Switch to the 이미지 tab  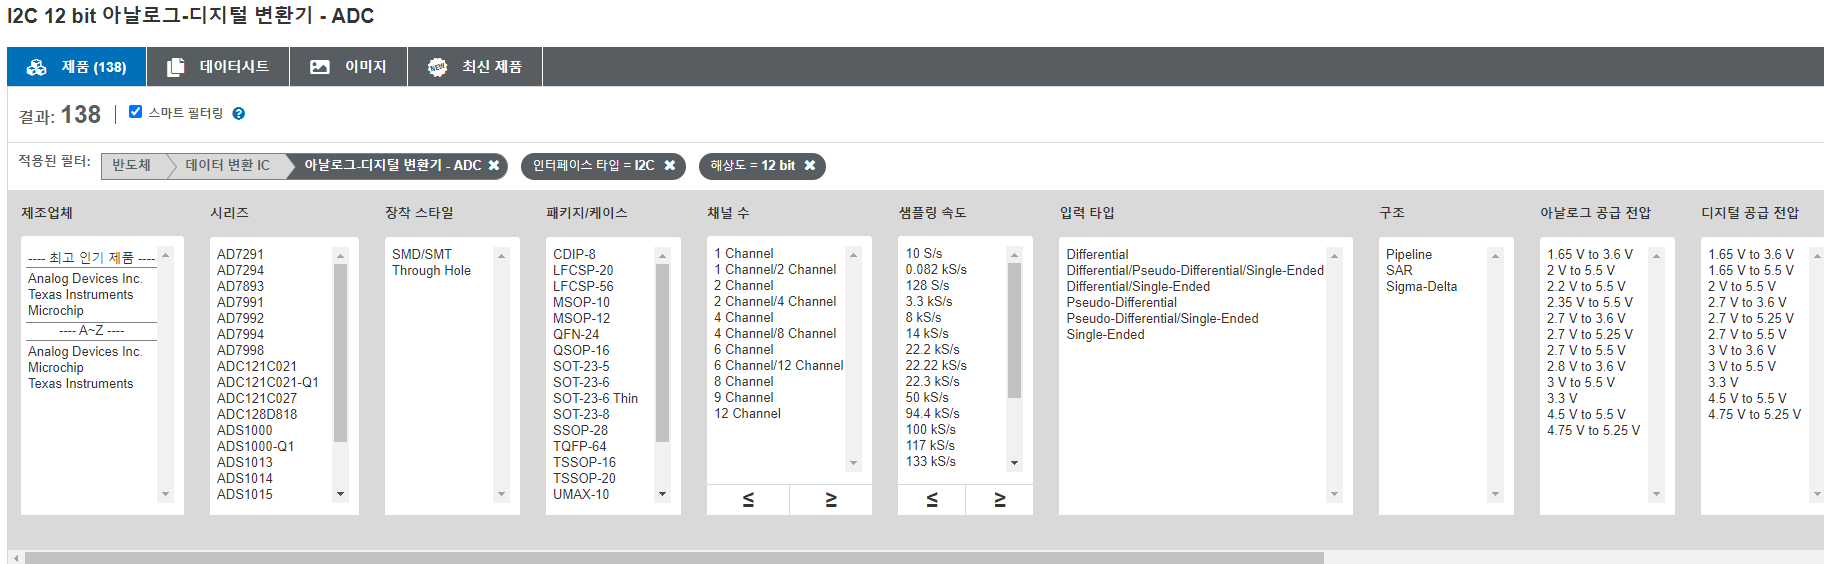click(348, 67)
